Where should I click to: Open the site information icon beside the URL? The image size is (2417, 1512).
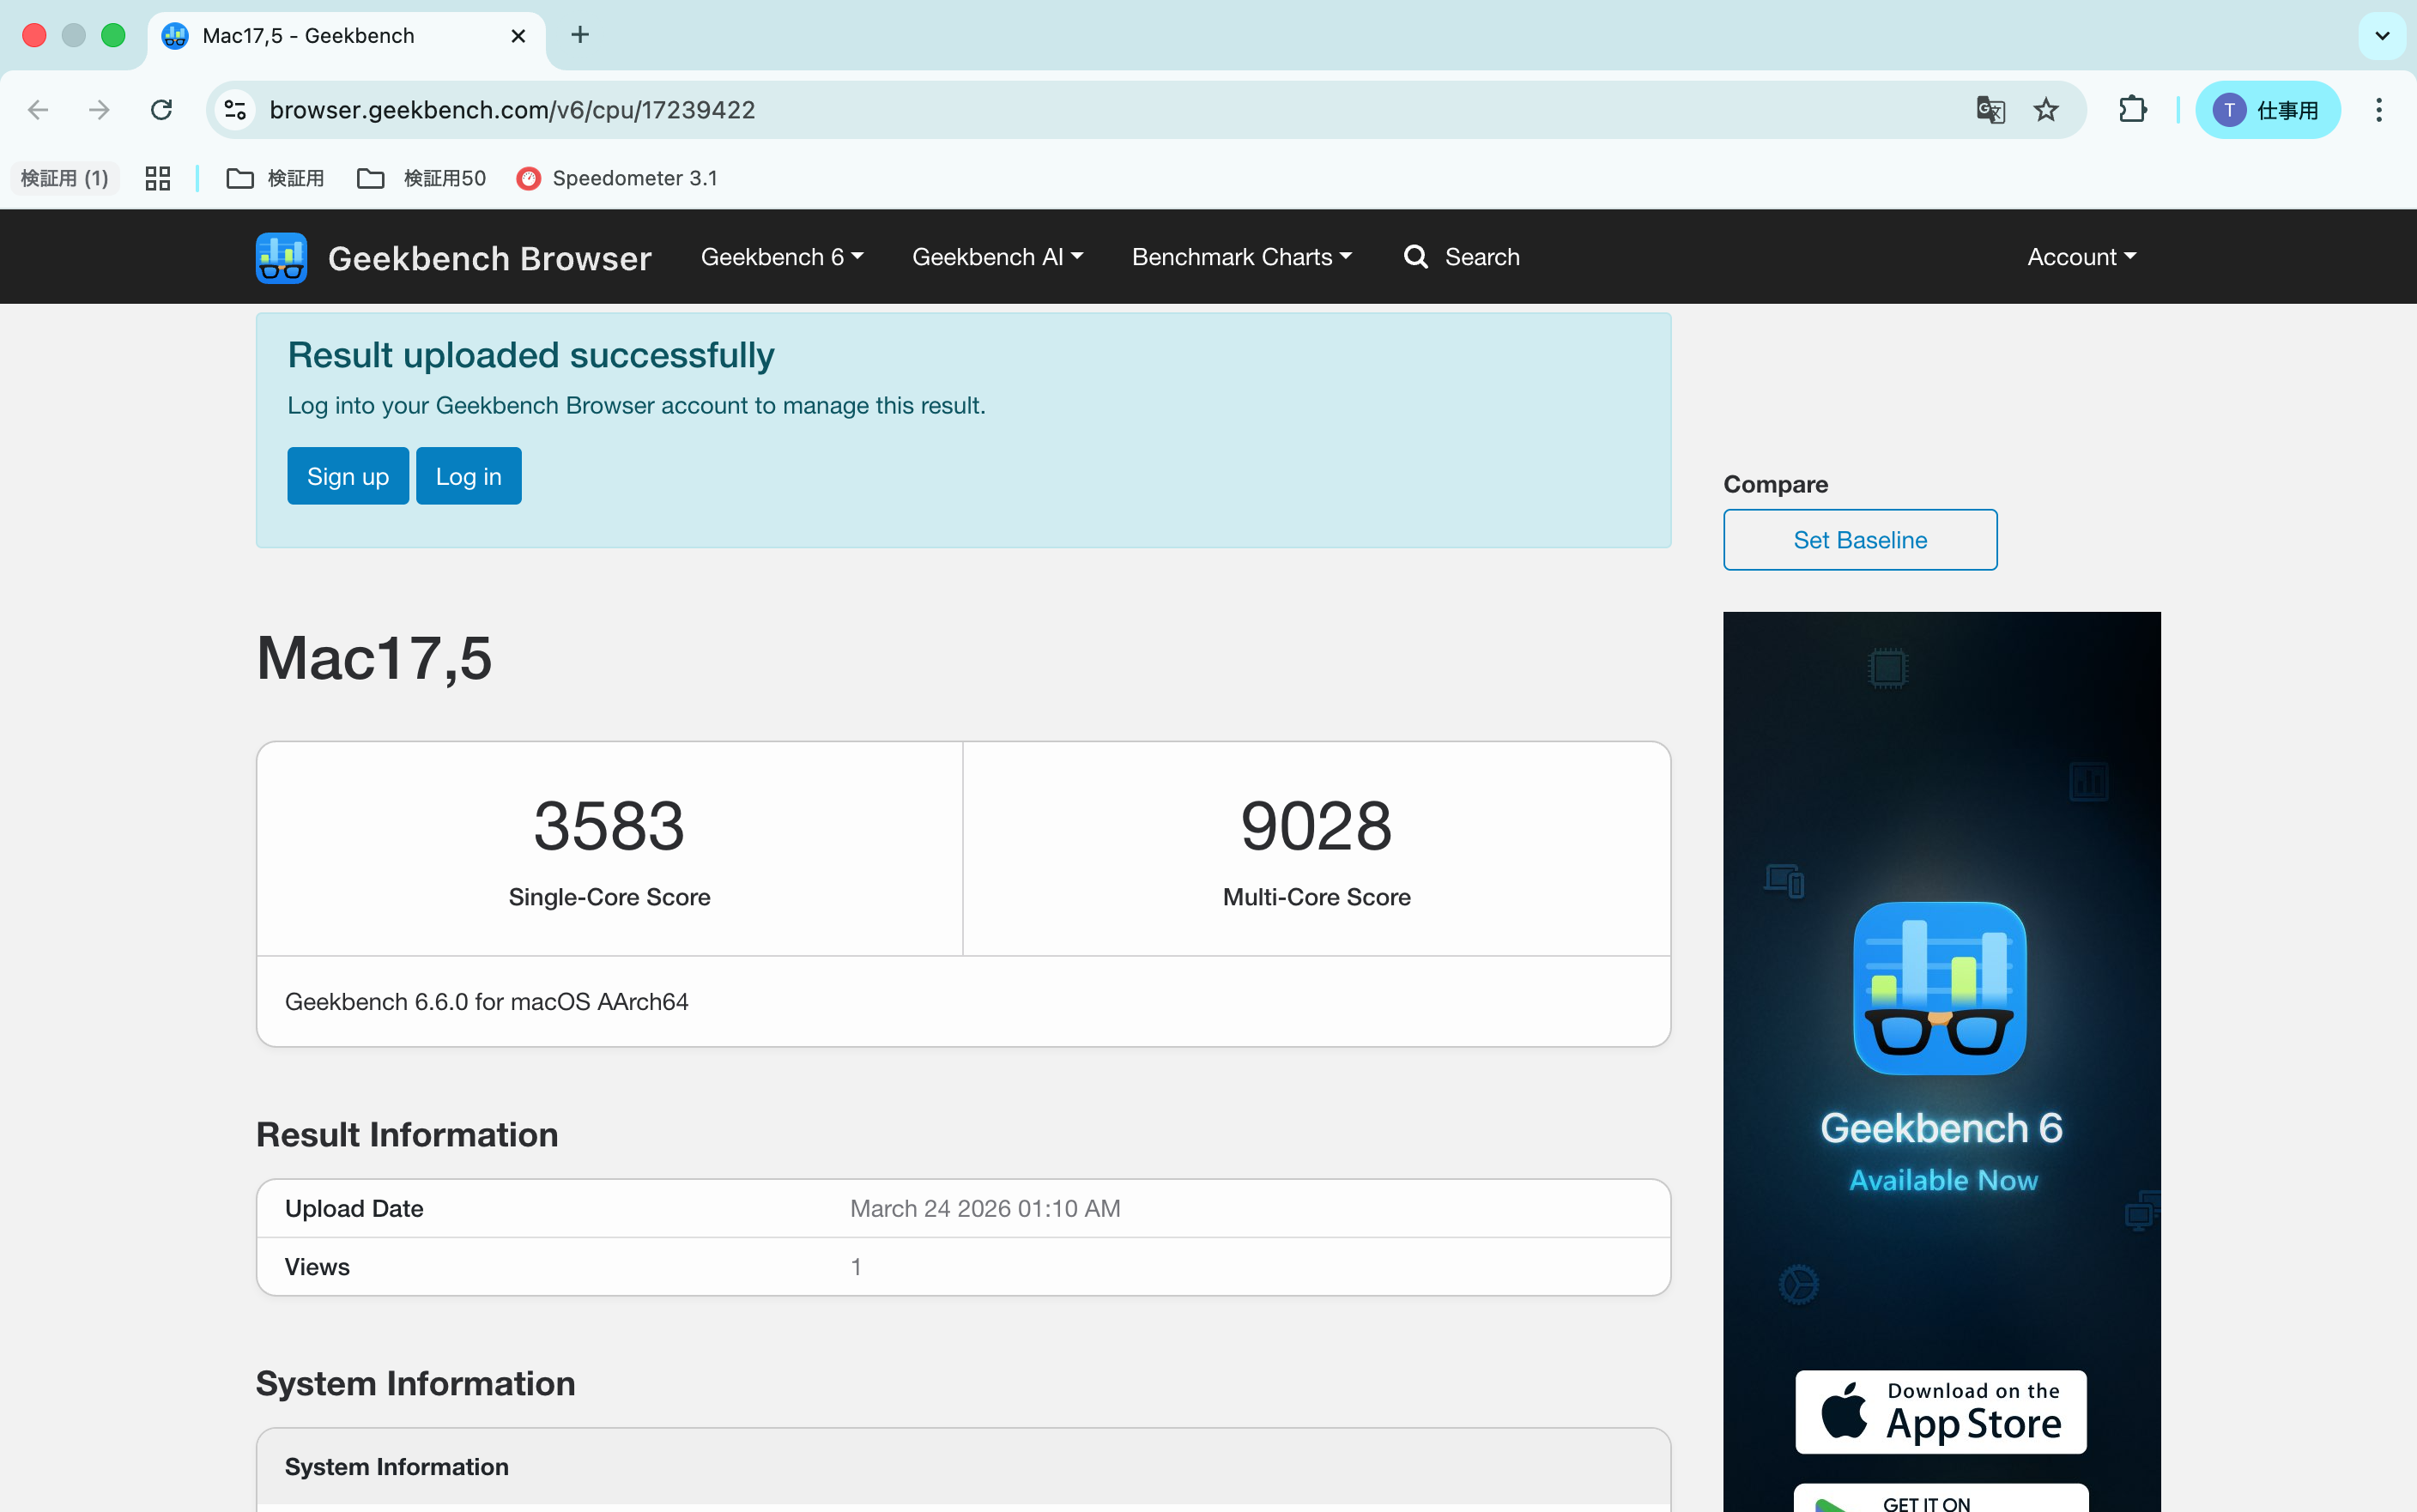point(235,110)
